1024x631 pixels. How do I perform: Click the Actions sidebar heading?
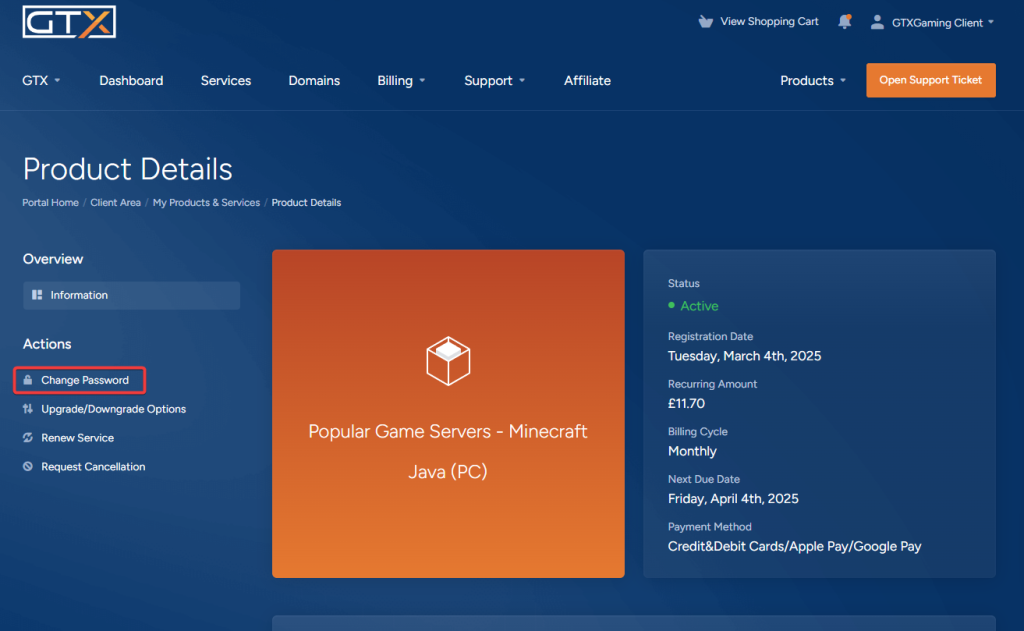[47, 344]
